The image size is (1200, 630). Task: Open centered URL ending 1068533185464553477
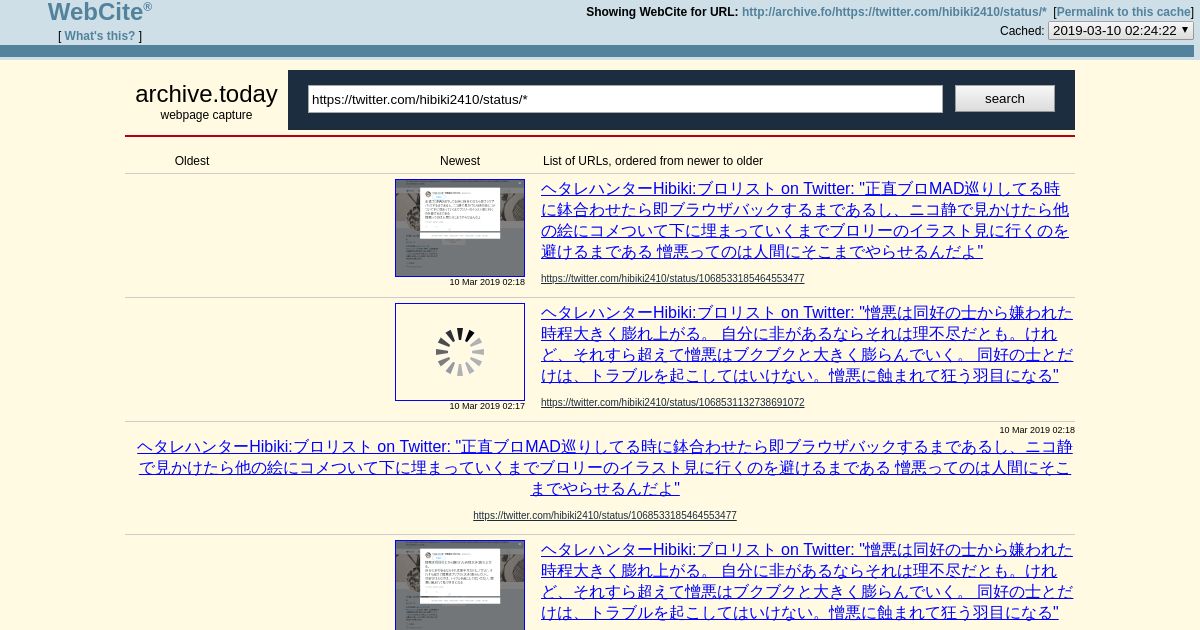point(605,516)
